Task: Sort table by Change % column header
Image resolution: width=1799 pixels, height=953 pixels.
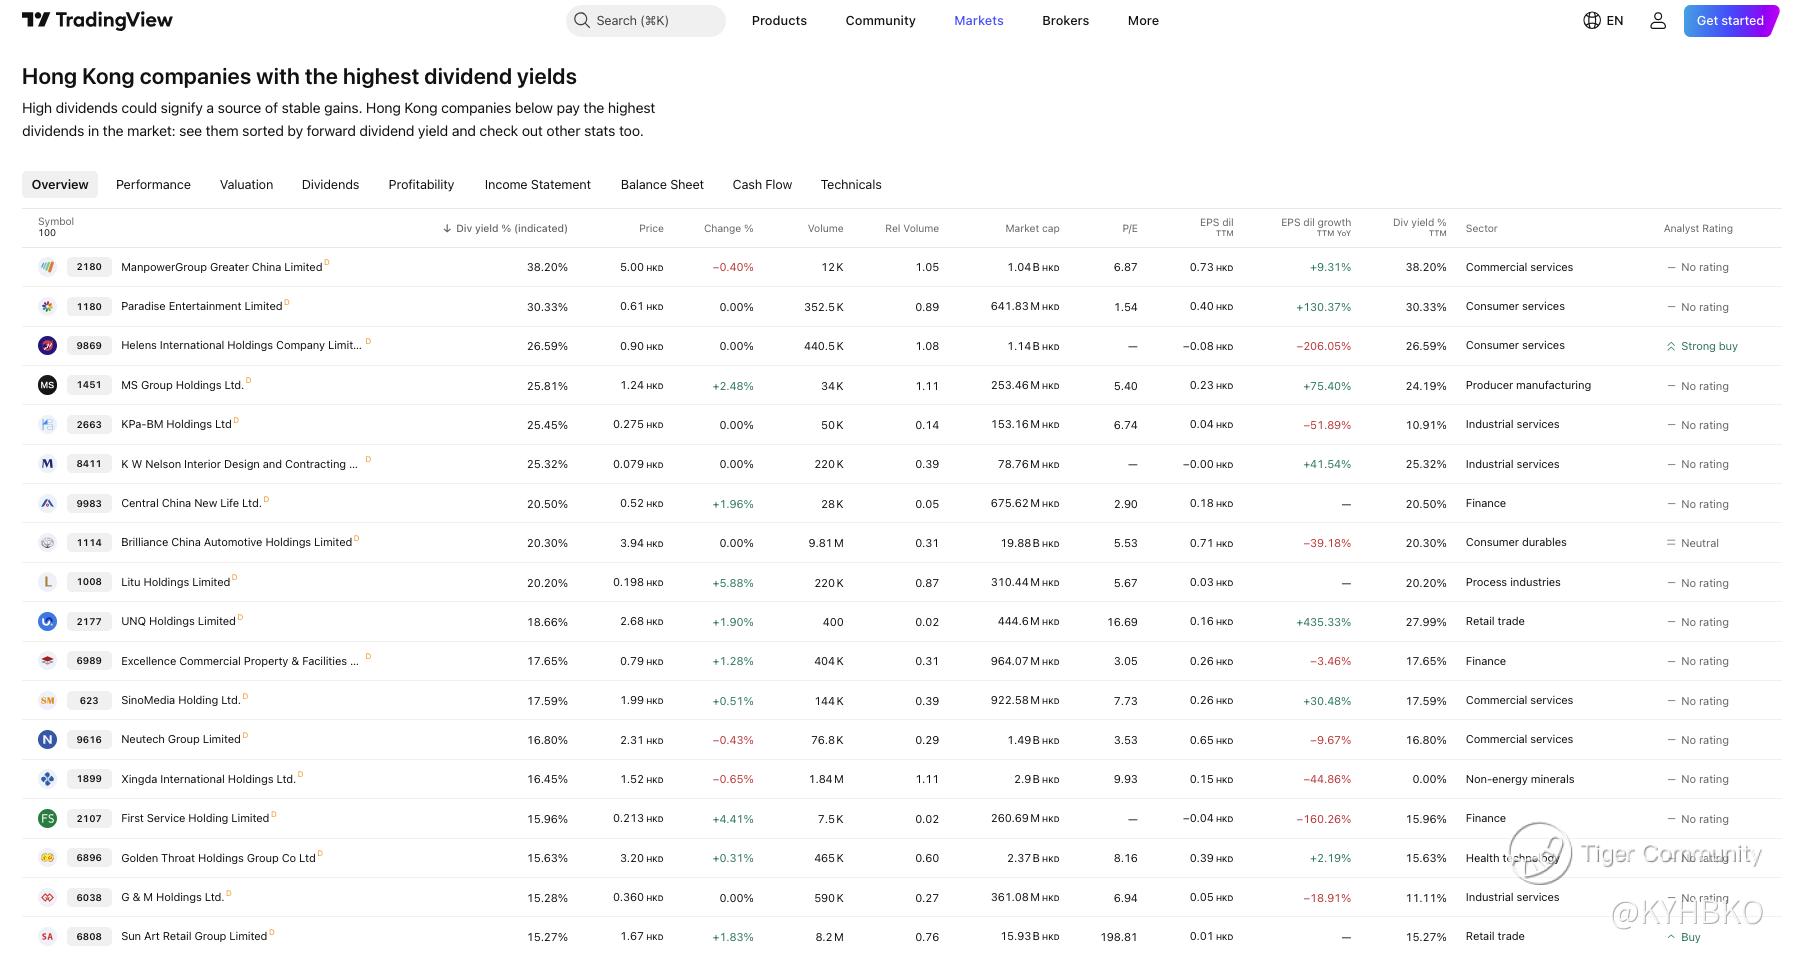Action: click(728, 228)
